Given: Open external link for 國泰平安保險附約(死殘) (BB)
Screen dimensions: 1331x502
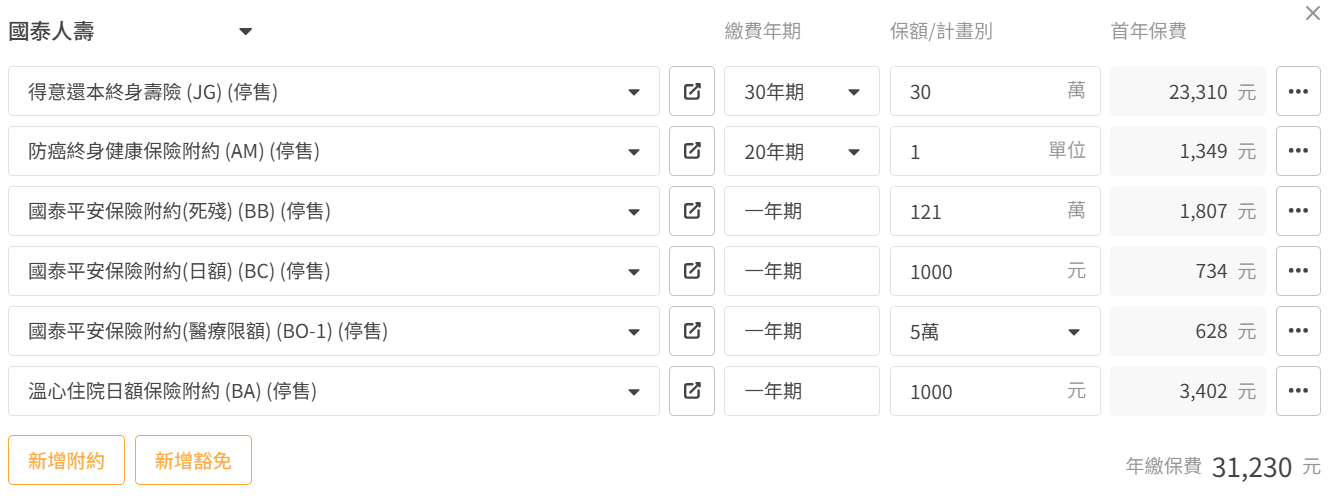Looking at the screenshot, I should click(692, 212).
